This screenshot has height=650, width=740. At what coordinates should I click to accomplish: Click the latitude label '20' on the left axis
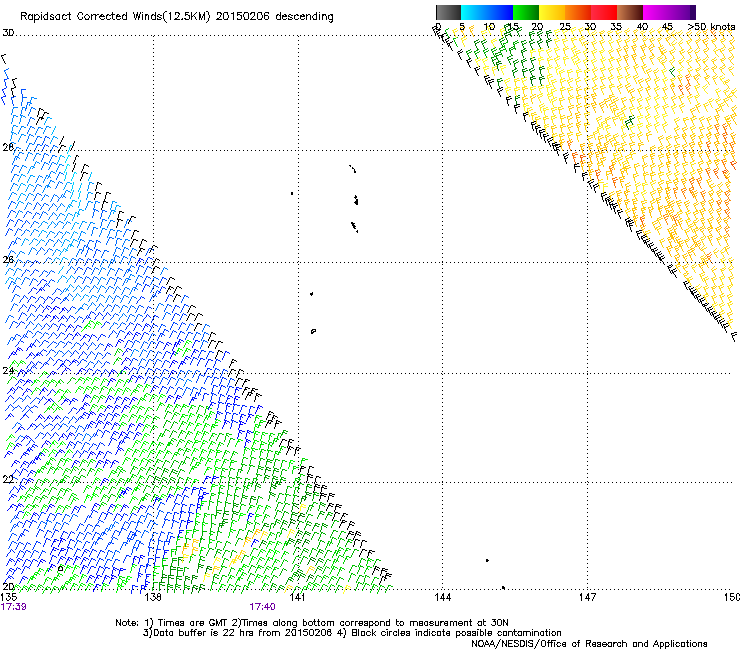pyautogui.click(x=8, y=586)
